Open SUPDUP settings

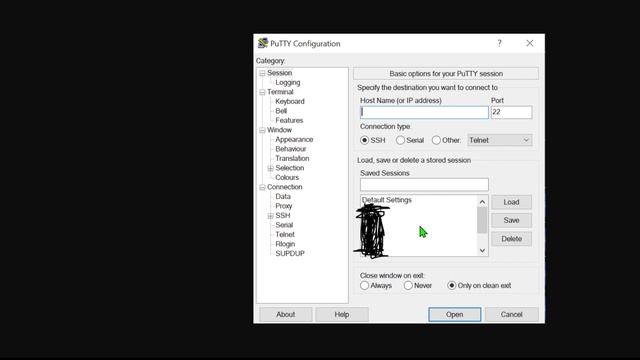tap(290, 253)
